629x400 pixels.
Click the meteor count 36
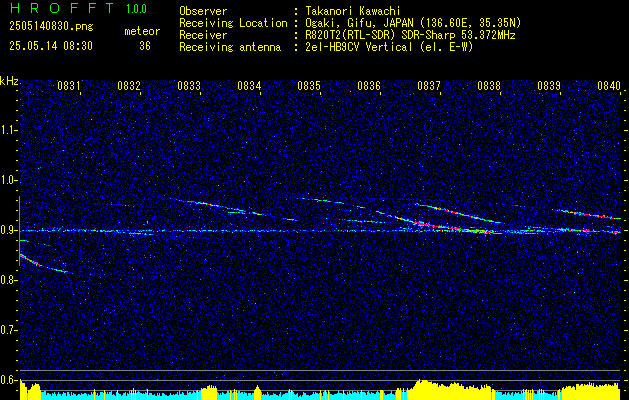pyautogui.click(x=145, y=46)
